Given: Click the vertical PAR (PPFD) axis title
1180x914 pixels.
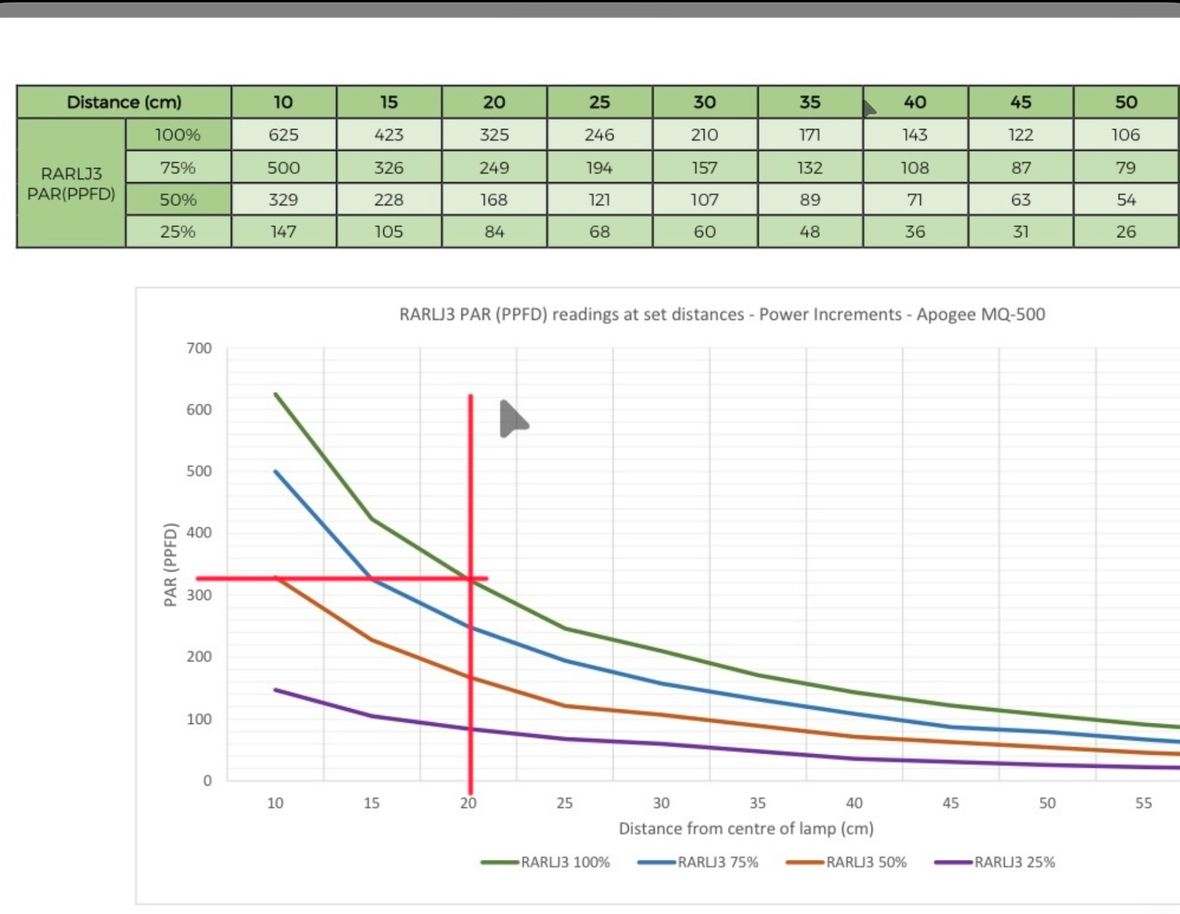Looking at the screenshot, I should [170, 564].
